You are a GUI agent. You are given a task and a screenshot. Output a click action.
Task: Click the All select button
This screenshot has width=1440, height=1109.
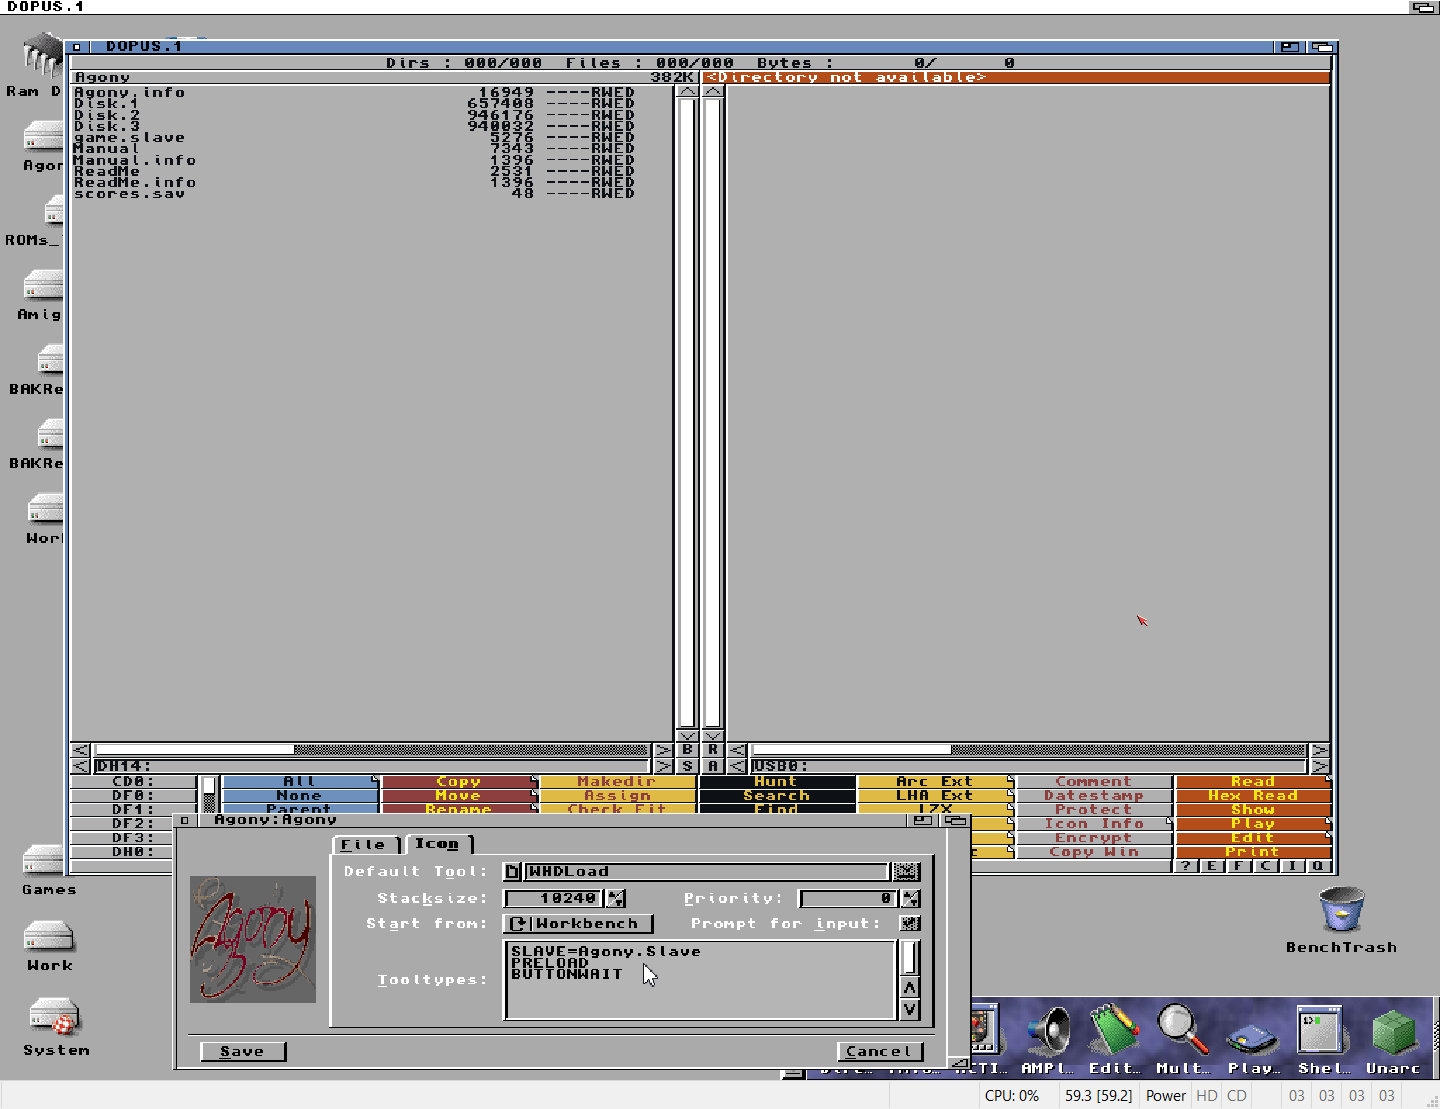pyautogui.click(x=299, y=781)
